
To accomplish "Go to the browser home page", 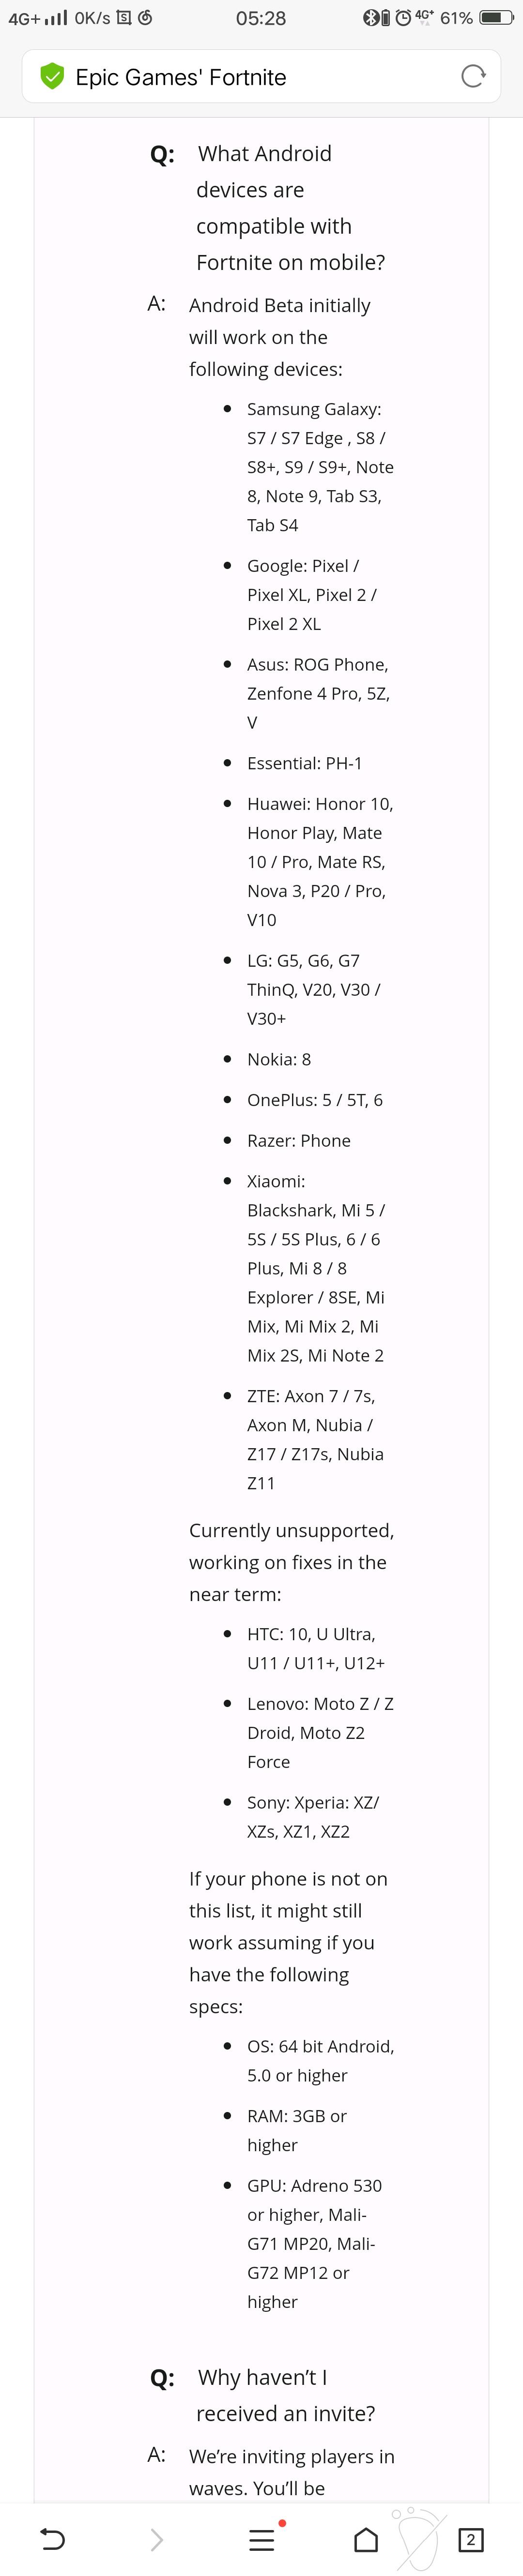I will (366, 2539).
